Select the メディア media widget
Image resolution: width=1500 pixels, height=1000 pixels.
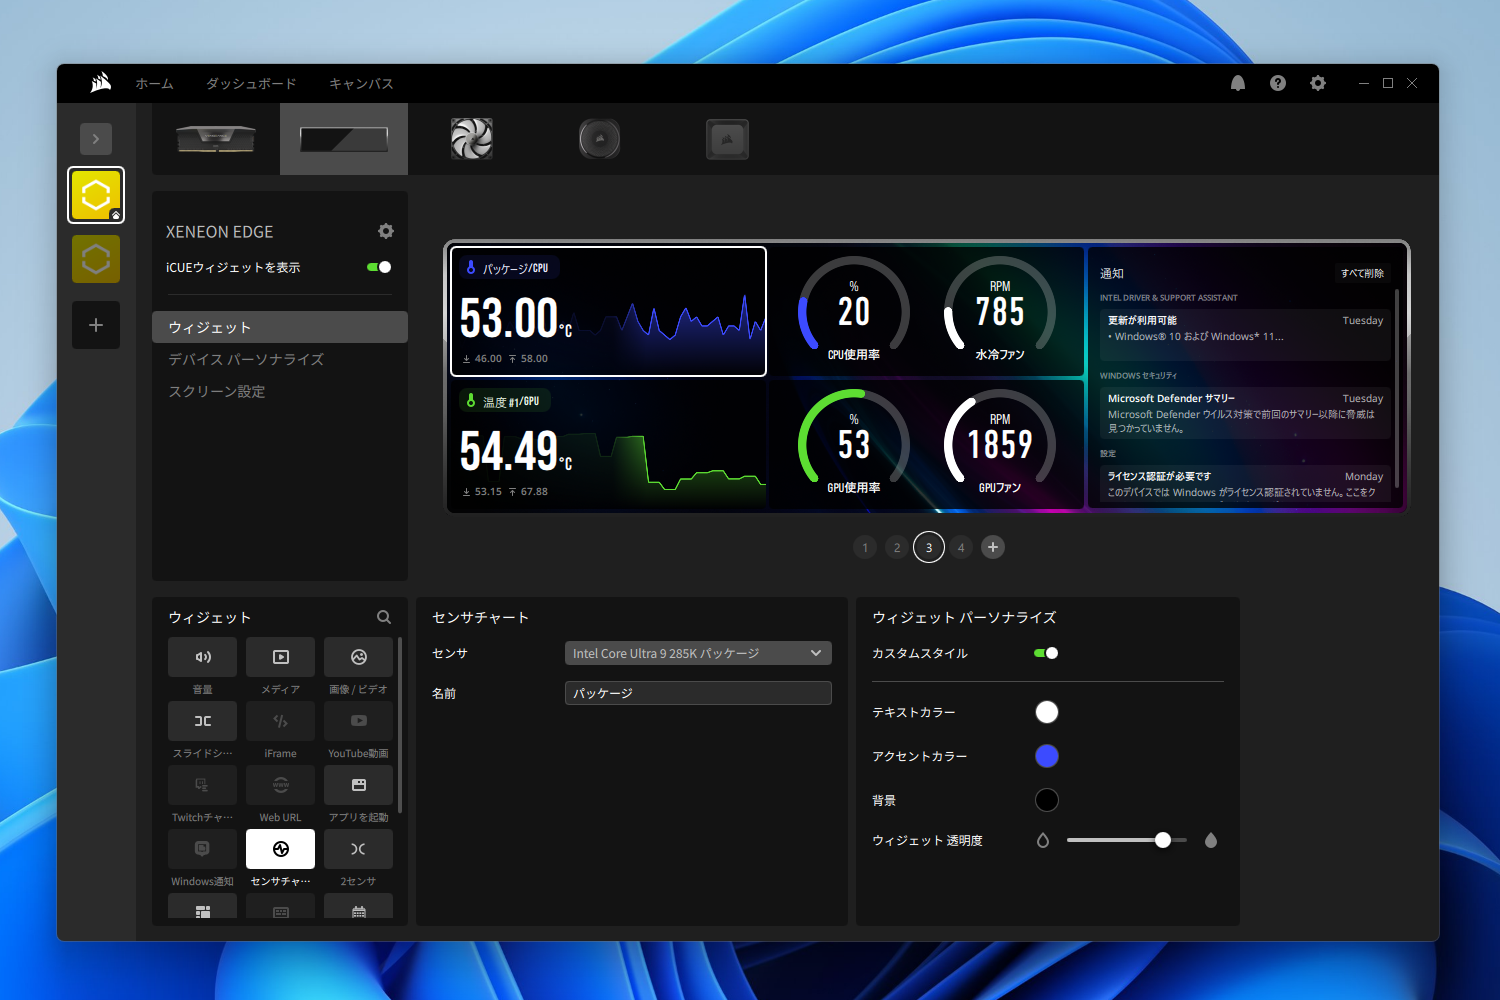point(280,656)
